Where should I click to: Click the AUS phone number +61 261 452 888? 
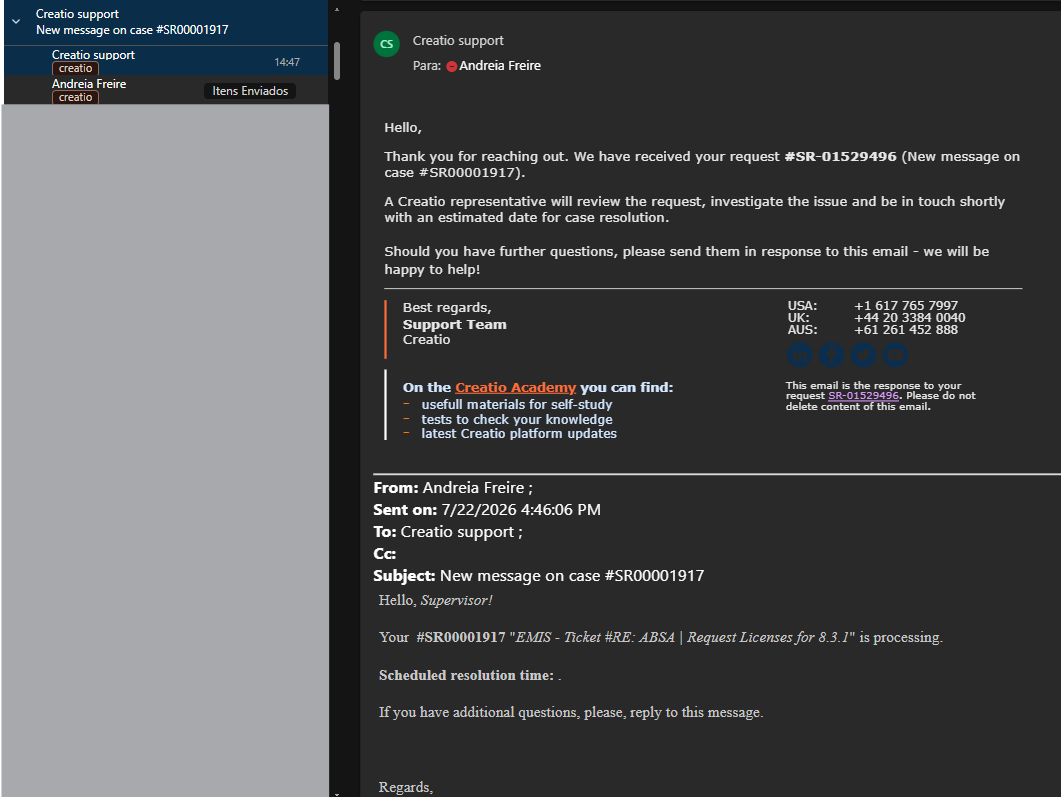pos(905,330)
